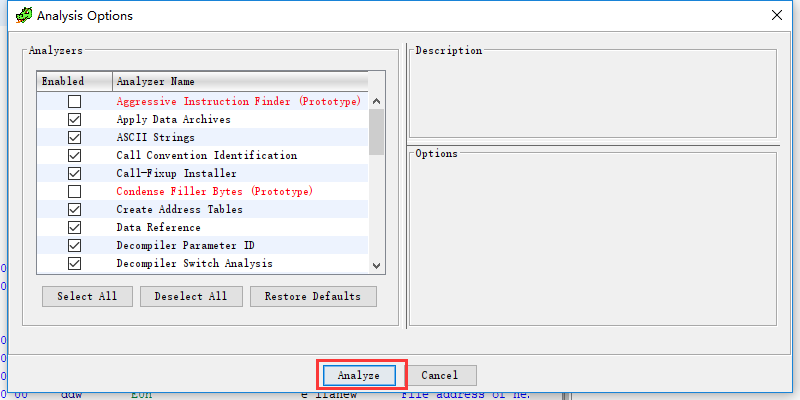Disable the Apply Data Archives analyzer
Screen dimensions: 800x400
click(74, 120)
